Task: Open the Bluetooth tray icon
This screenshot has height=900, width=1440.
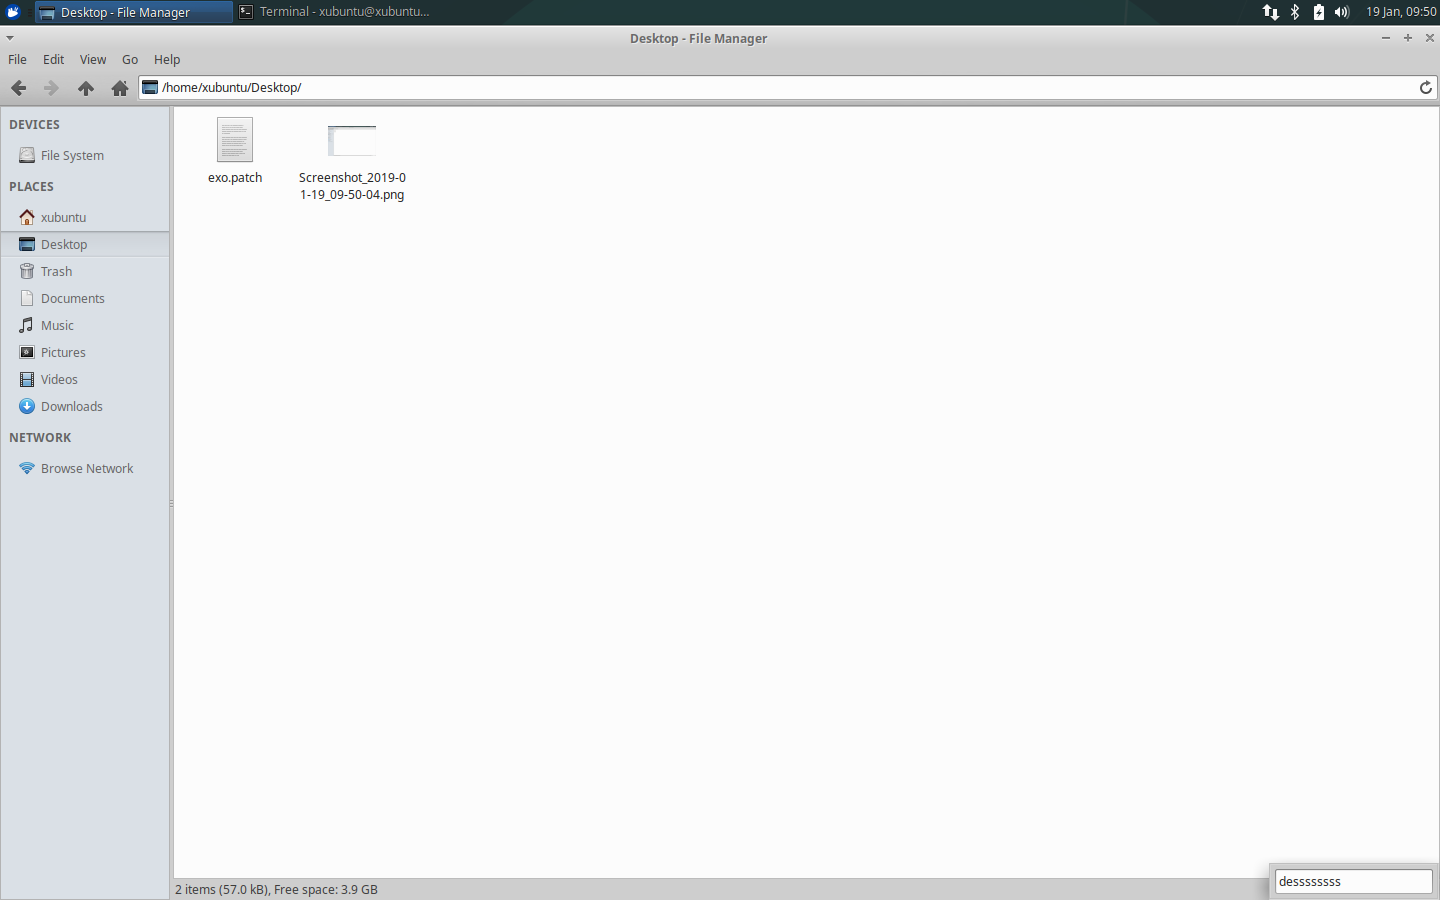Action: [x=1294, y=12]
